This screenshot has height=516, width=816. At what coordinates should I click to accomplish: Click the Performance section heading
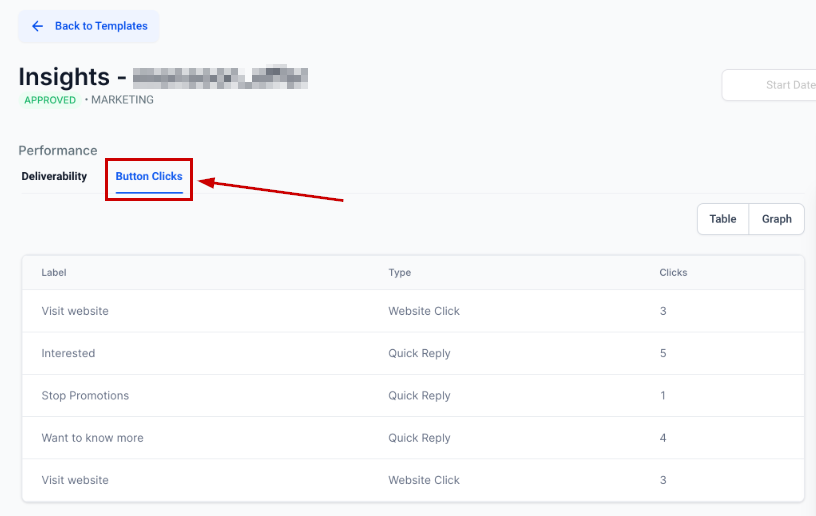pos(58,151)
